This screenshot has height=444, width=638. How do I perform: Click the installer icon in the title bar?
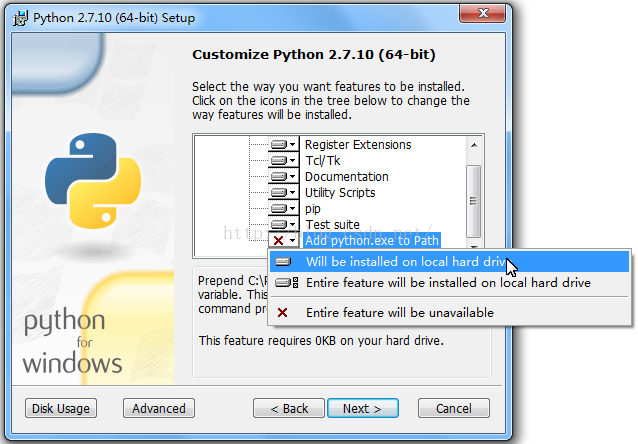tap(20, 18)
